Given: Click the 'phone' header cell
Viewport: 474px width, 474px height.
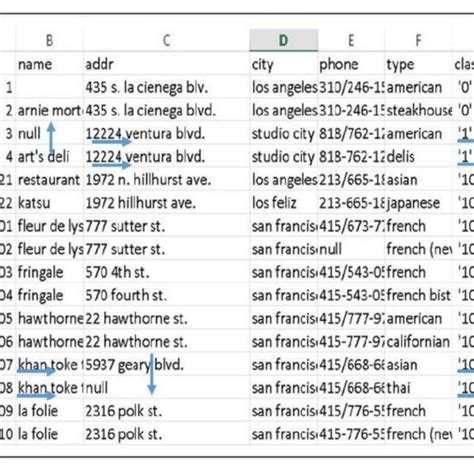Looking at the screenshot, I should tap(351, 63).
